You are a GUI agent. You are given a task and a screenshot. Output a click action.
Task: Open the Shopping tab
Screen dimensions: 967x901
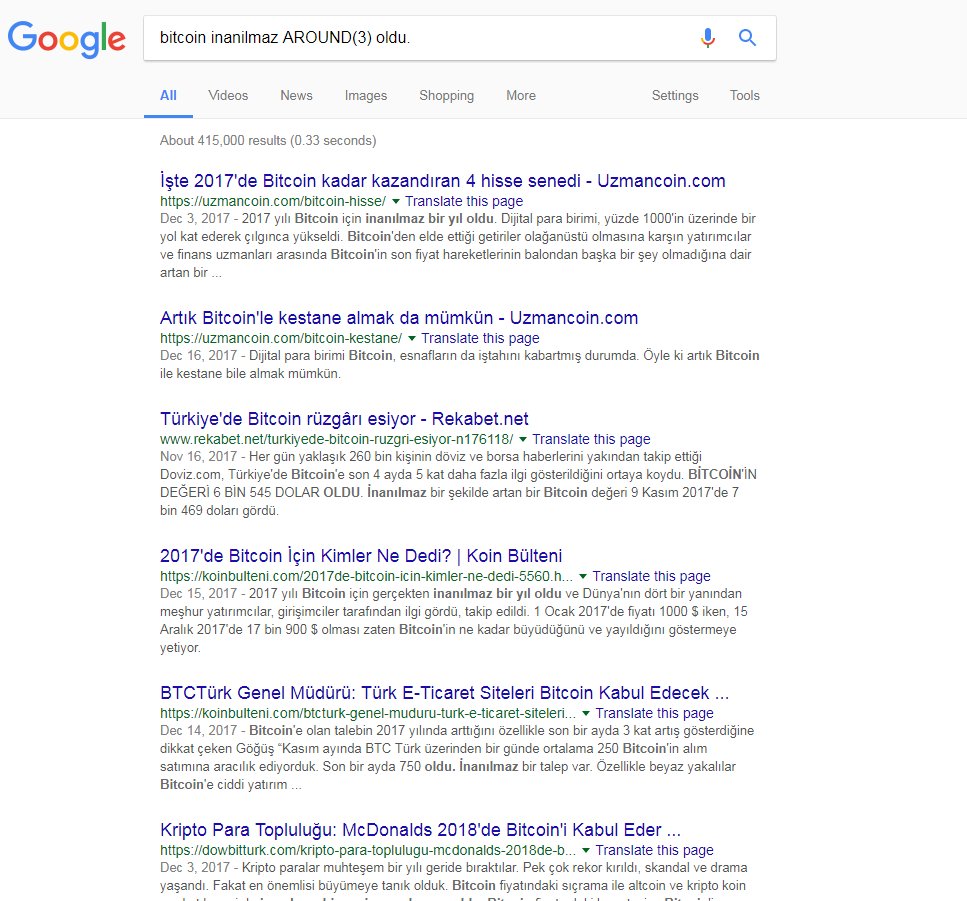446,96
